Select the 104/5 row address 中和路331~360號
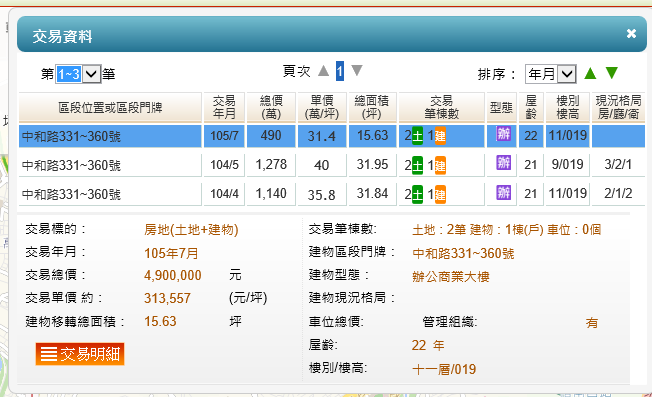 tap(71, 165)
